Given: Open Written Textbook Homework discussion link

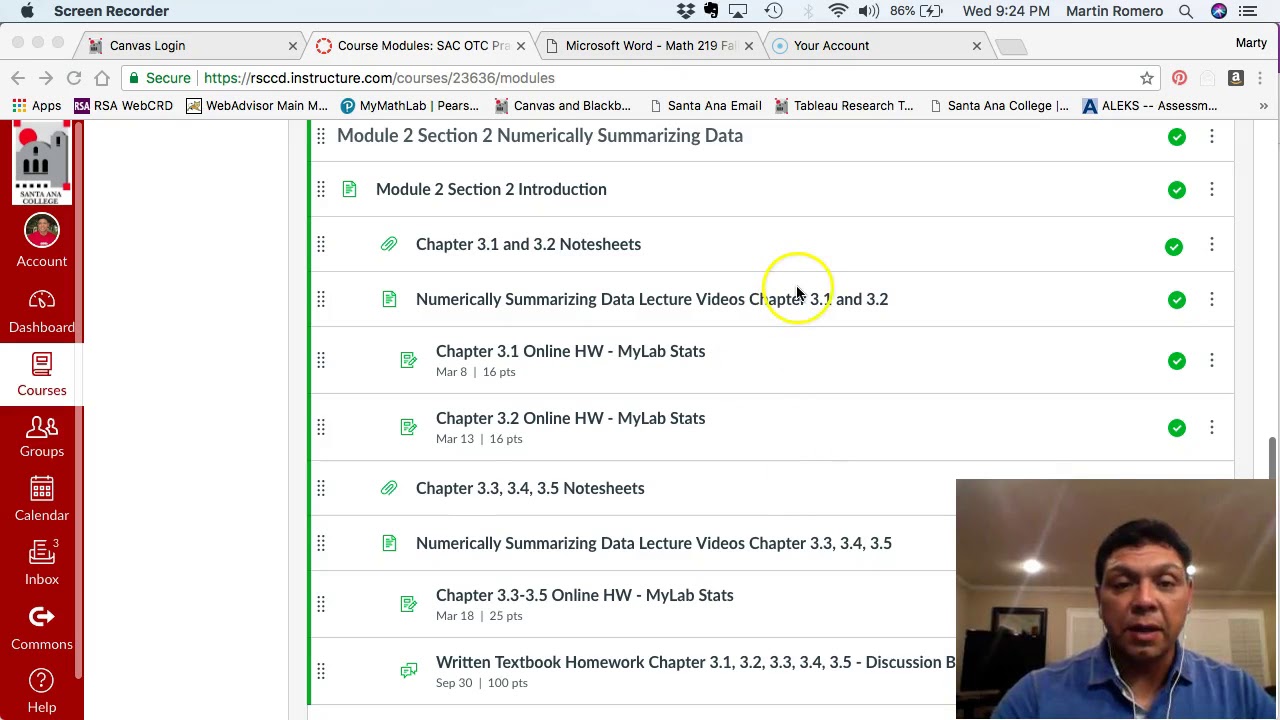Looking at the screenshot, I should [695, 662].
